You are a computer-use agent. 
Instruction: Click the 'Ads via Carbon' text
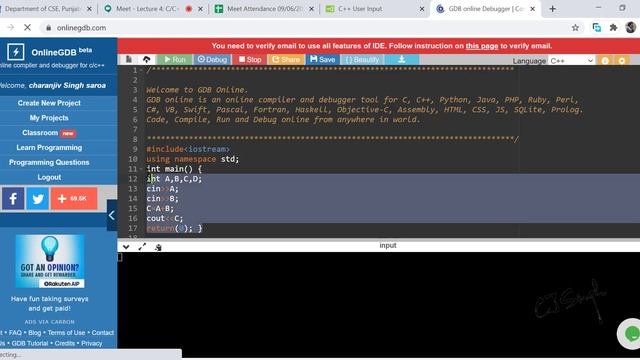49,322
